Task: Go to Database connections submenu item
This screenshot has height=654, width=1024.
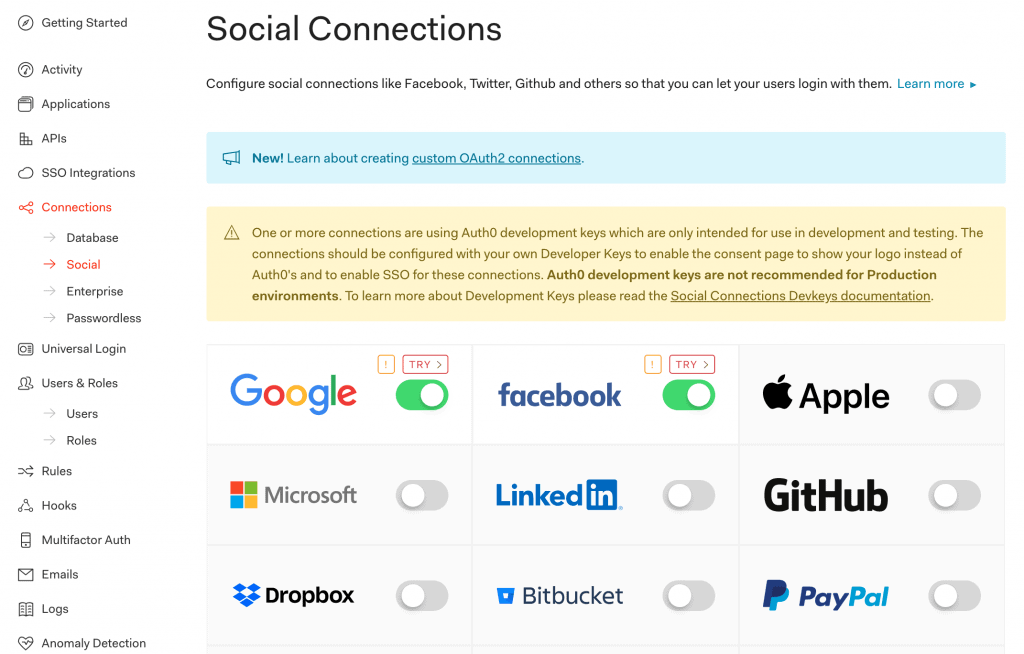Action: [92, 238]
